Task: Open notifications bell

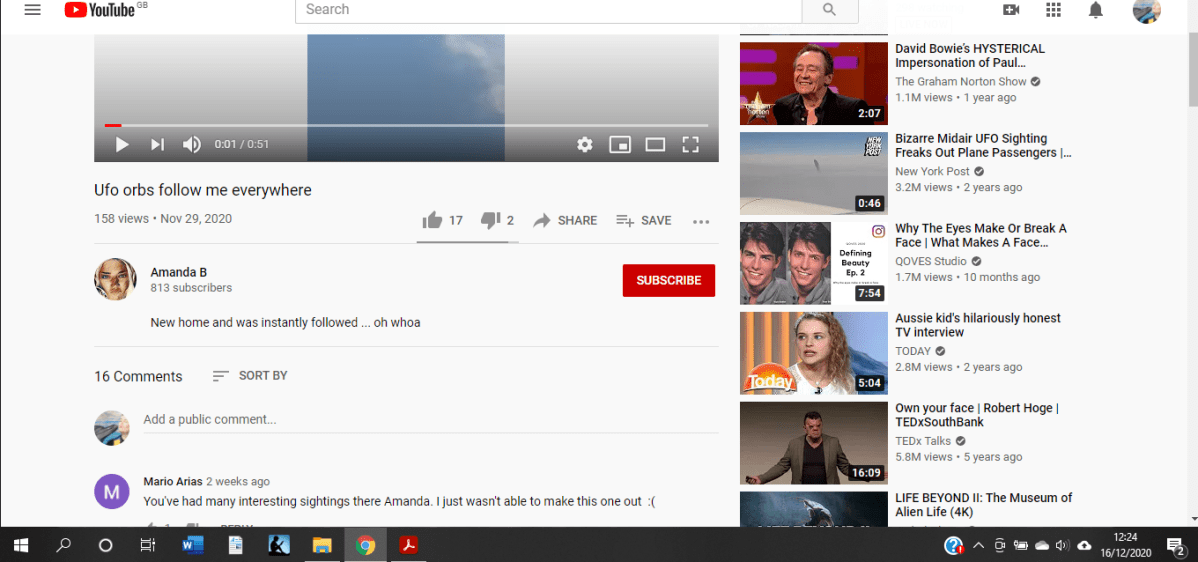Action: tap(1096, 10)
